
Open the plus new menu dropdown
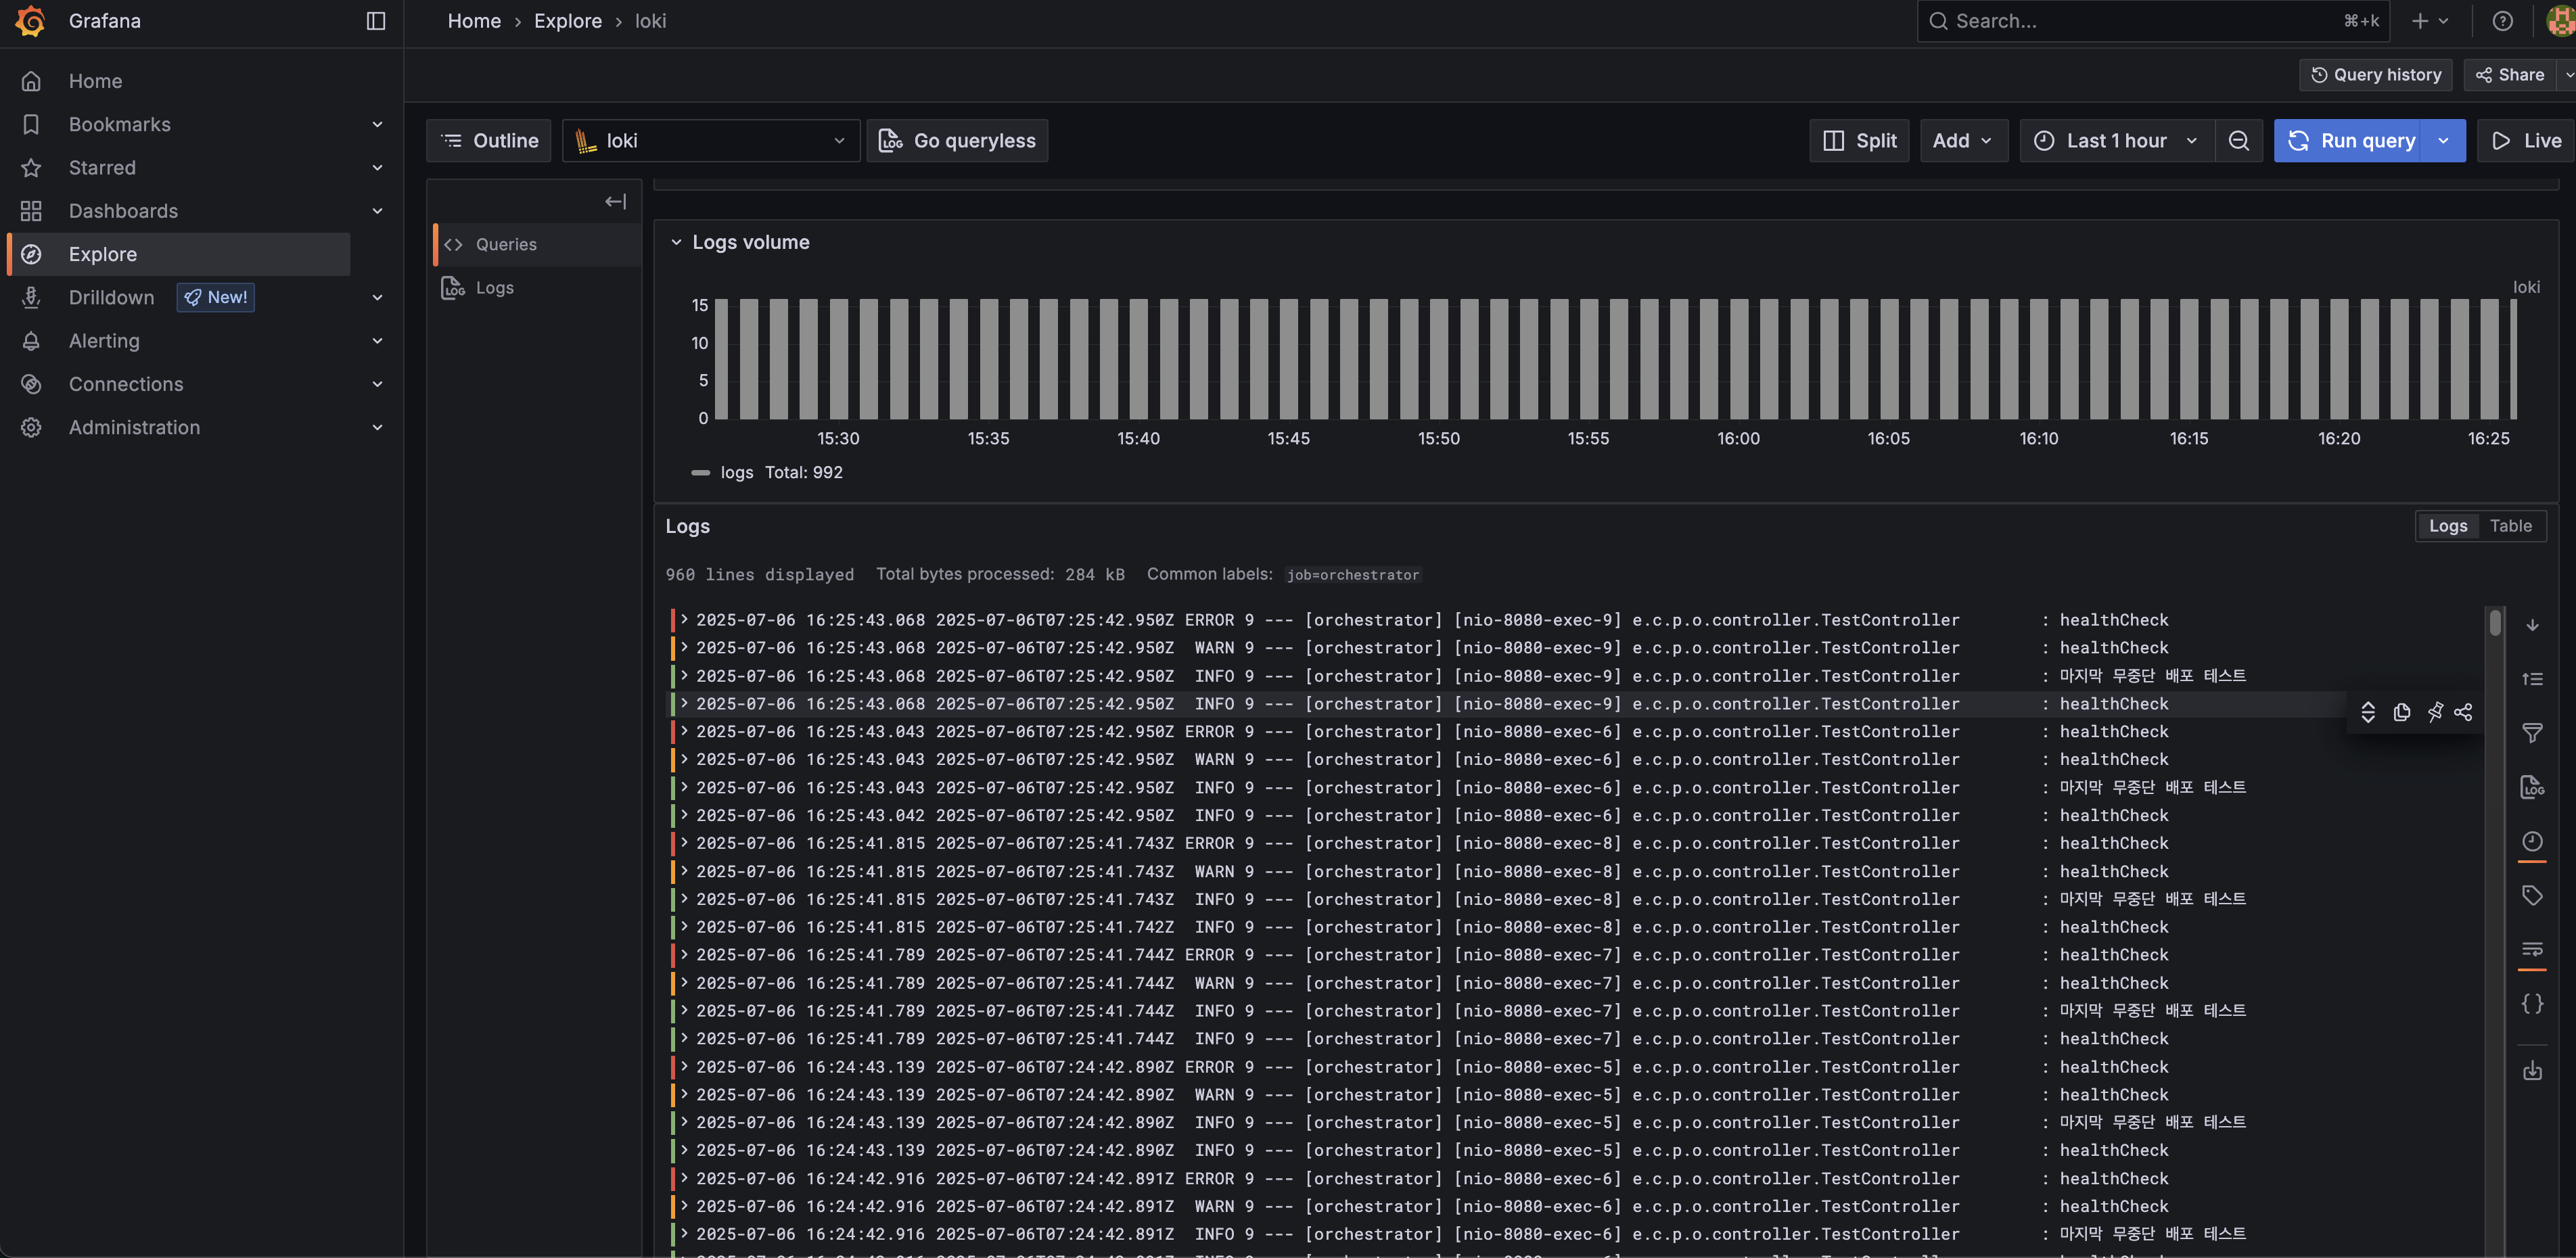2430,21
